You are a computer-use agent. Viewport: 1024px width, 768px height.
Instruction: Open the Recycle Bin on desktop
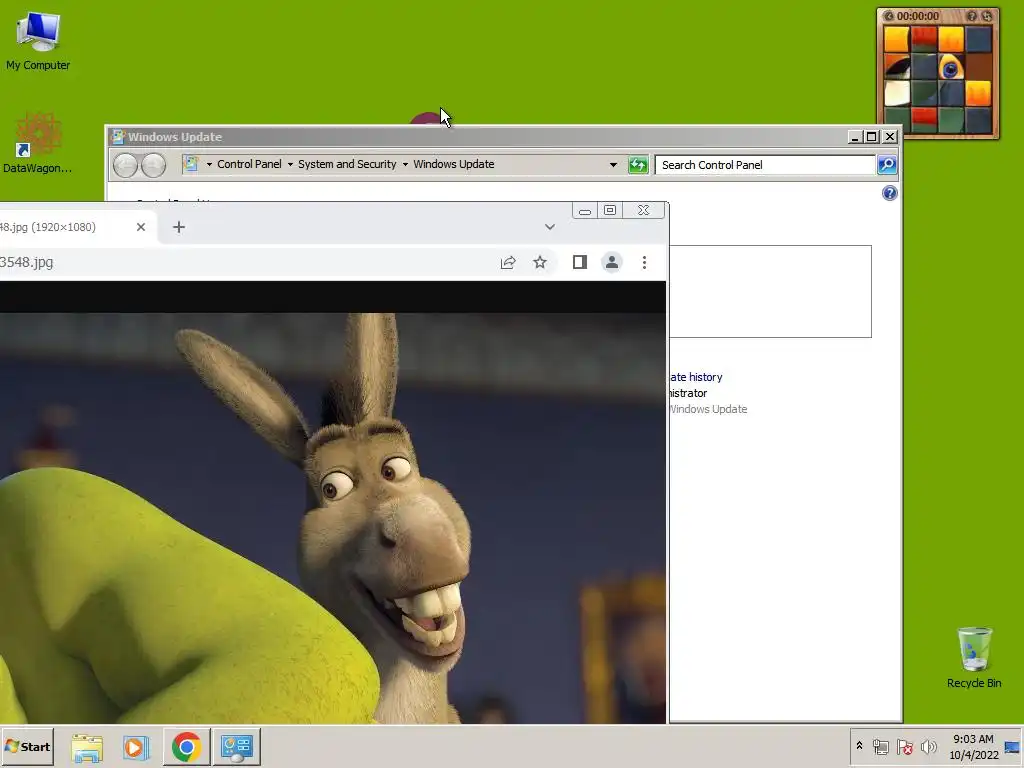click(x=974, y=657)
